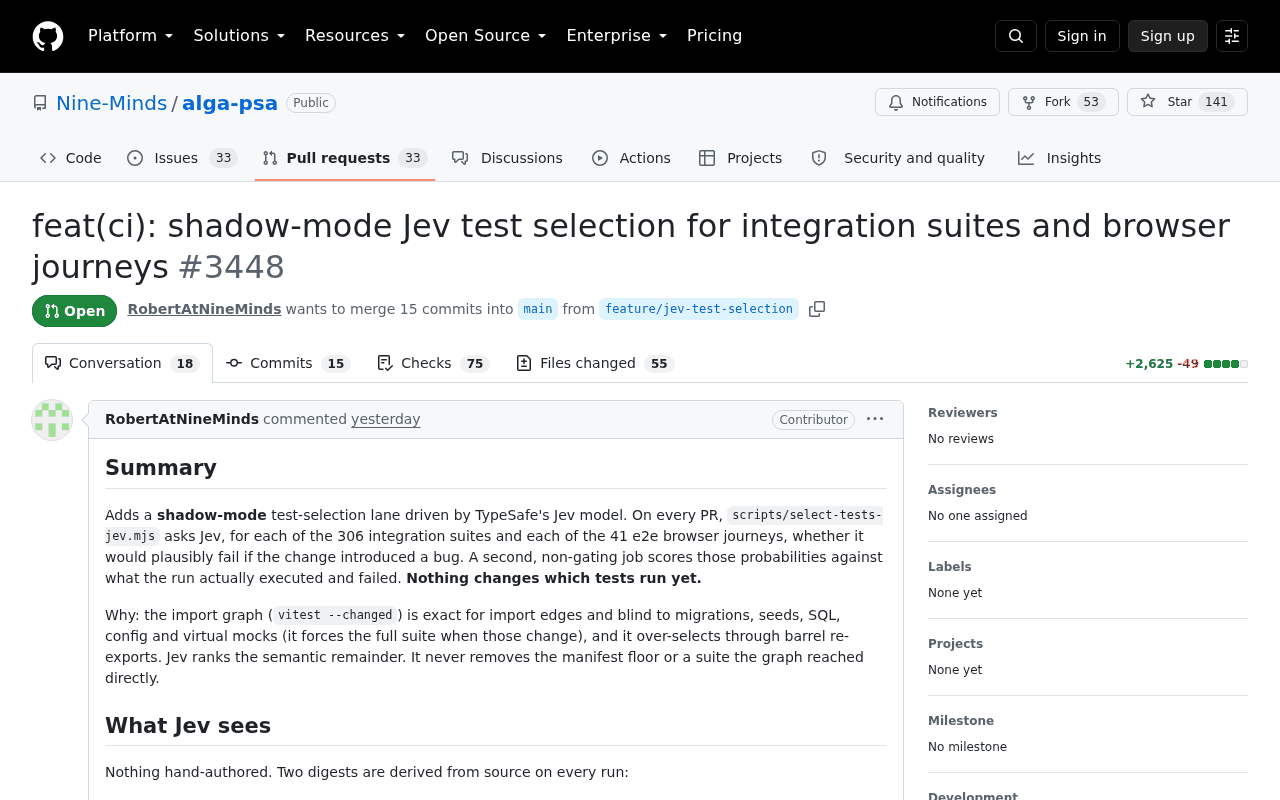Open the Pull requests tab
Viewport: 1280px width, 800px height.
[345, 158]
